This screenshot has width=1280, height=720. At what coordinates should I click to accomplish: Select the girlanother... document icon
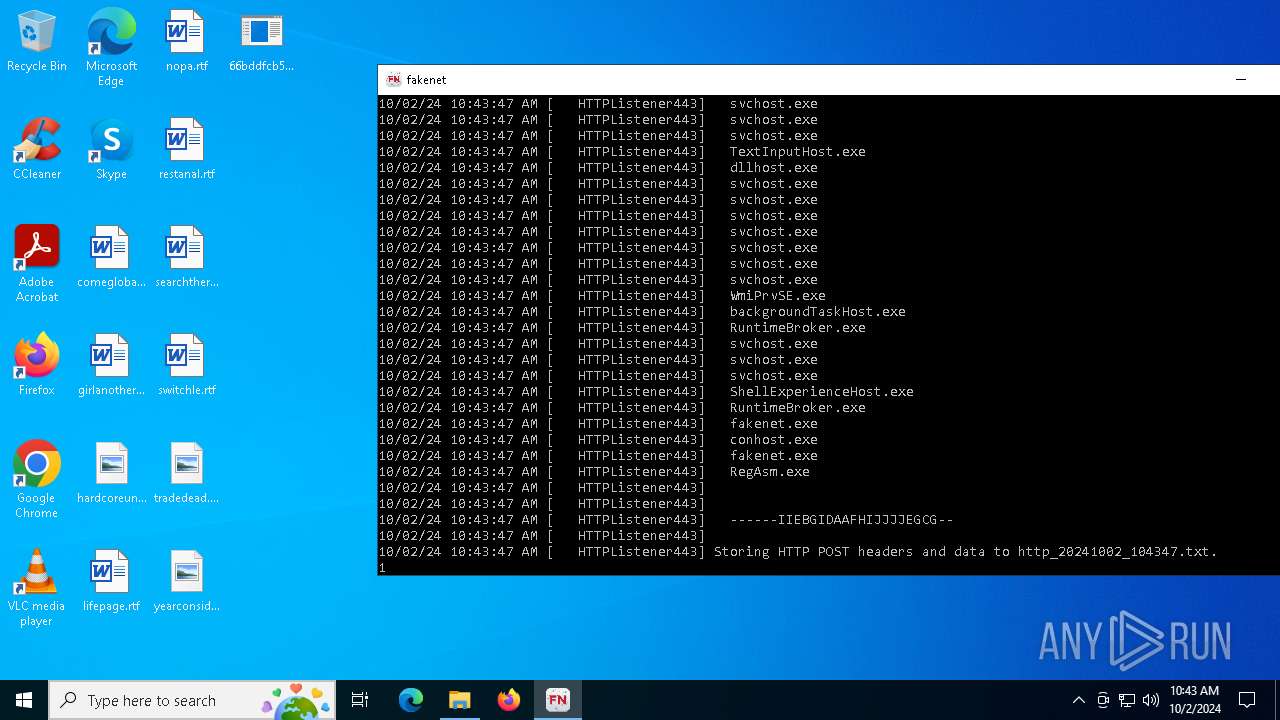coord(111,366)
